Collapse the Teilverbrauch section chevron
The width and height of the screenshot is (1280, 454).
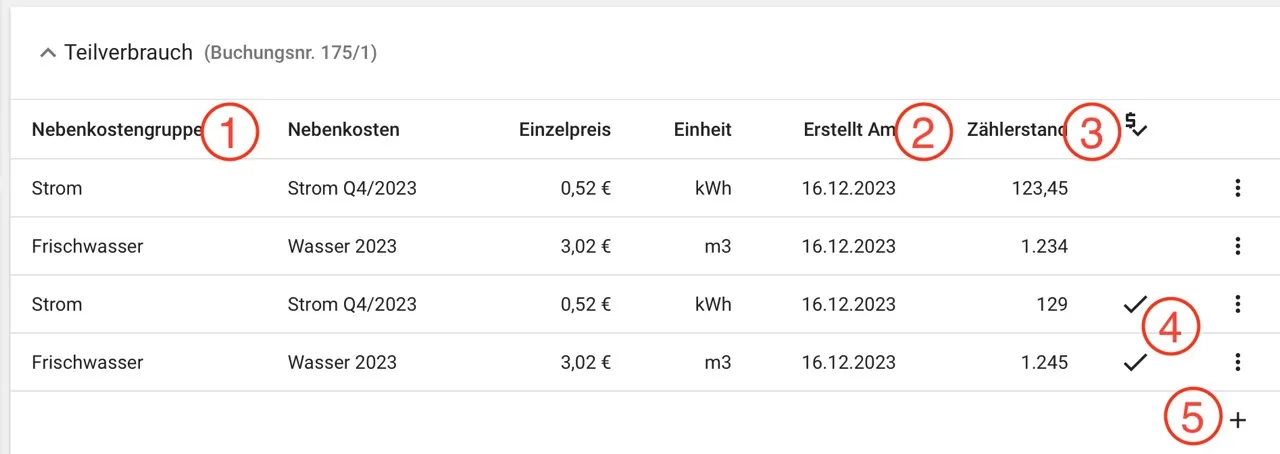point(47,53)
